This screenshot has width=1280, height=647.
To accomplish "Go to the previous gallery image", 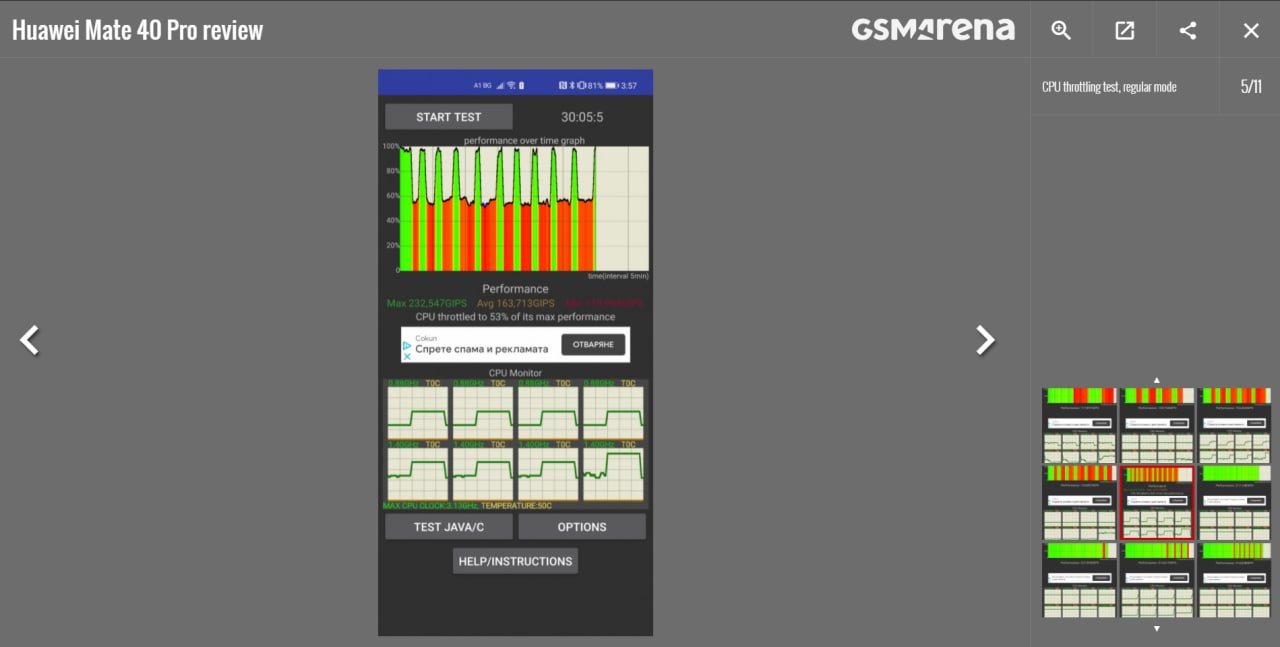I will click(30, 340).
